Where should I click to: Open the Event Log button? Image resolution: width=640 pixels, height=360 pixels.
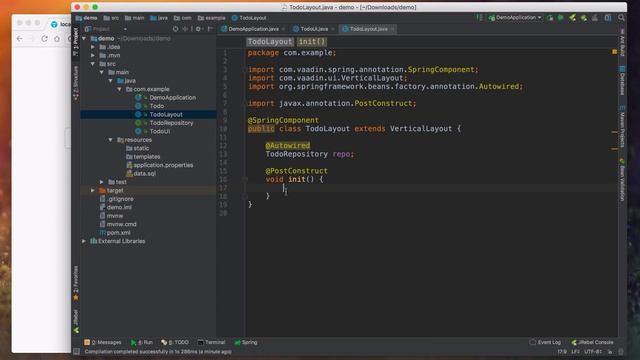pyautogui.click(x=545, y=342)
